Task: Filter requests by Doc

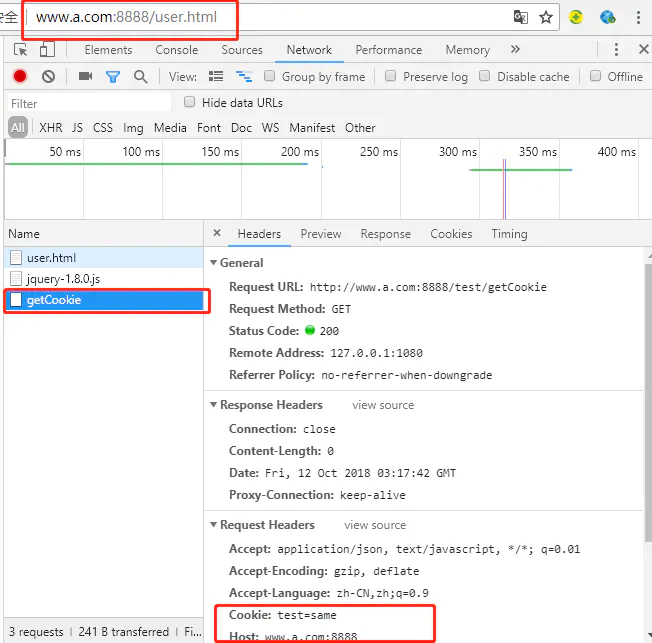Action: [241, 128]
